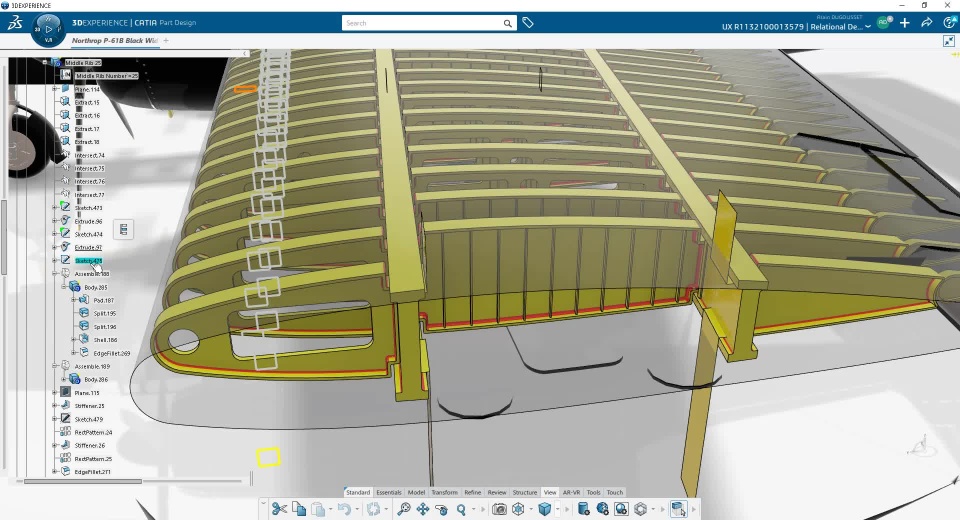The image size is (960, 520).
Task: Select the Fit All In view icon
Action: tap(403, 509)
